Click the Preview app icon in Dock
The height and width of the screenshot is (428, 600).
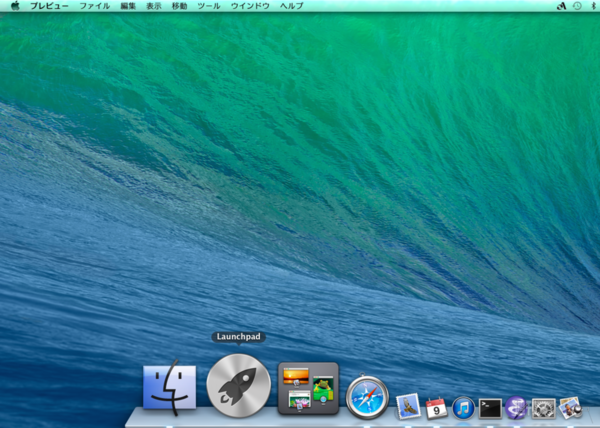571,408
